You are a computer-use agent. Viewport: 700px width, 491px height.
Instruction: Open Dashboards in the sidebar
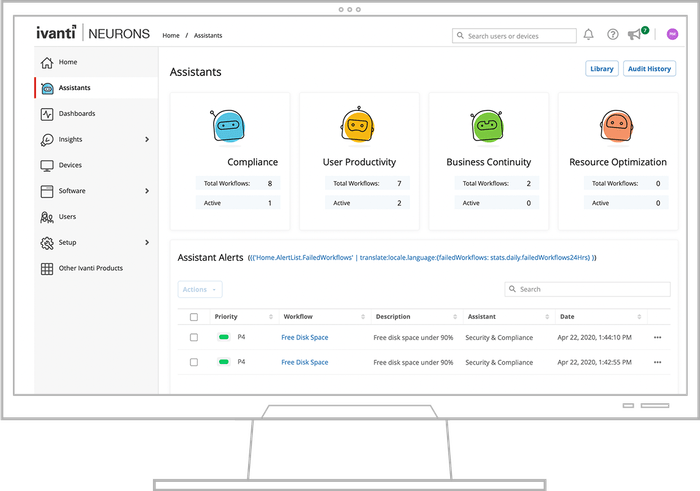click(x=77, y=113)
